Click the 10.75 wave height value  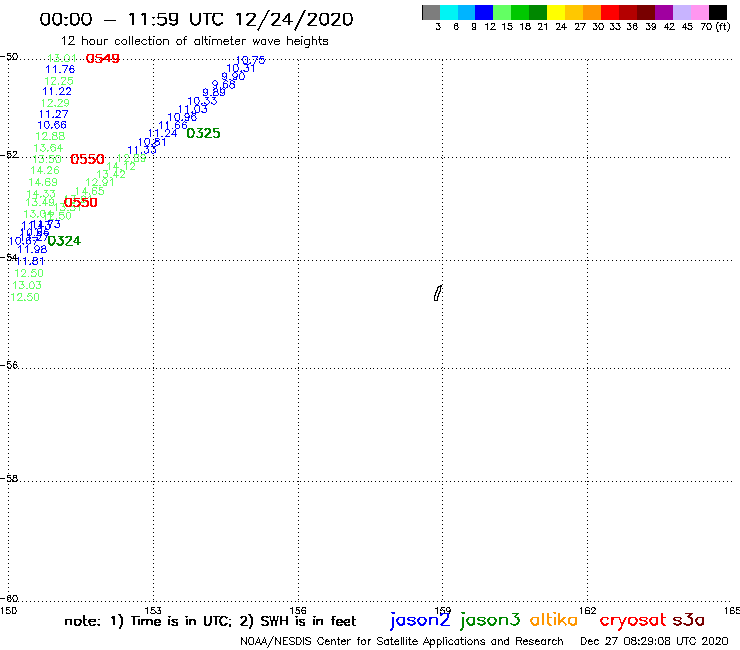pyautogui.click(x=250, y=60)
